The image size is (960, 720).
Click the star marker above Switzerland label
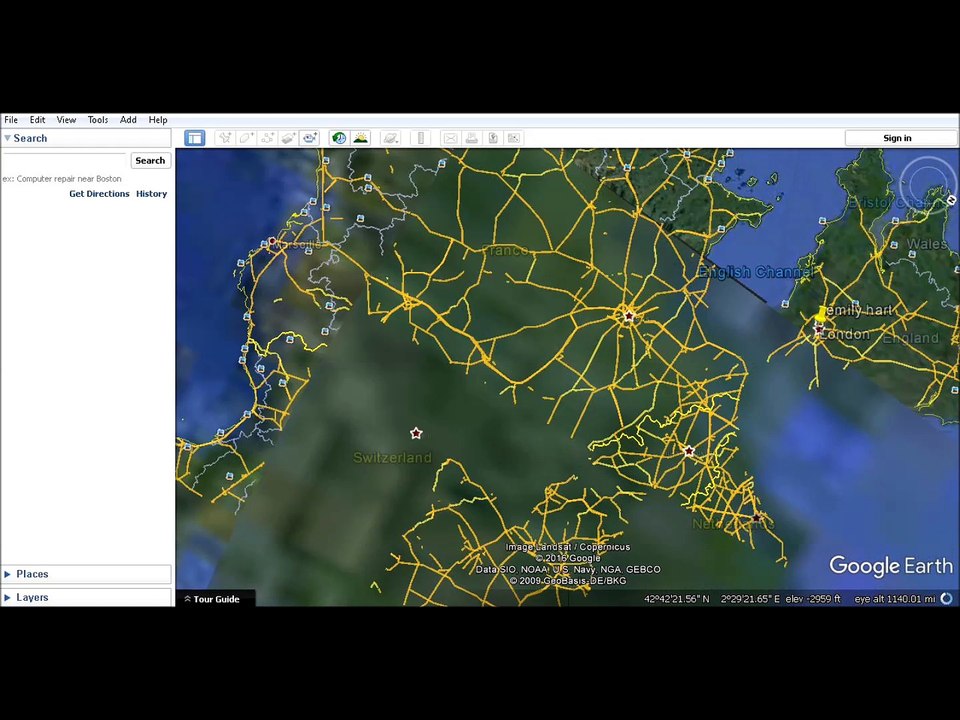(x=416, y=433)
